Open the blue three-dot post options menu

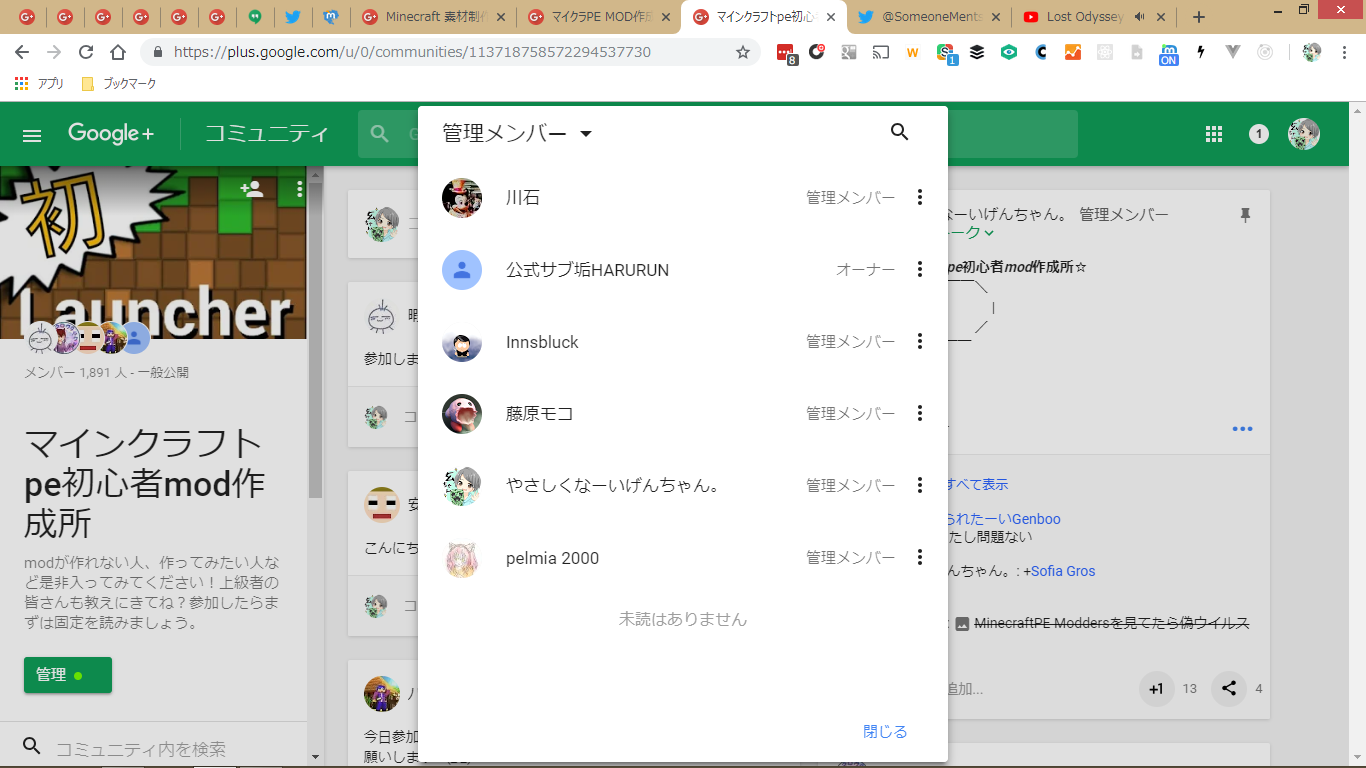click(x=1242, y=429)
